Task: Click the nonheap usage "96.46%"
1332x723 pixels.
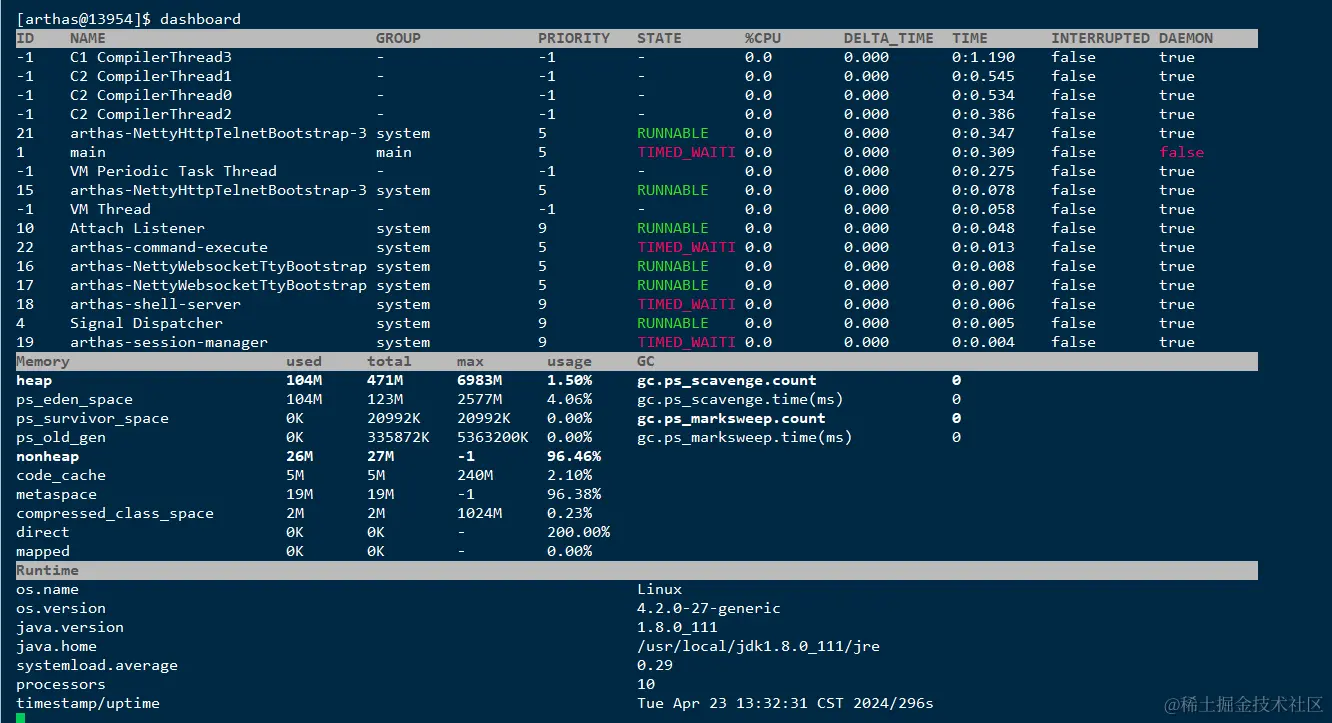Action: coord(574,456)
